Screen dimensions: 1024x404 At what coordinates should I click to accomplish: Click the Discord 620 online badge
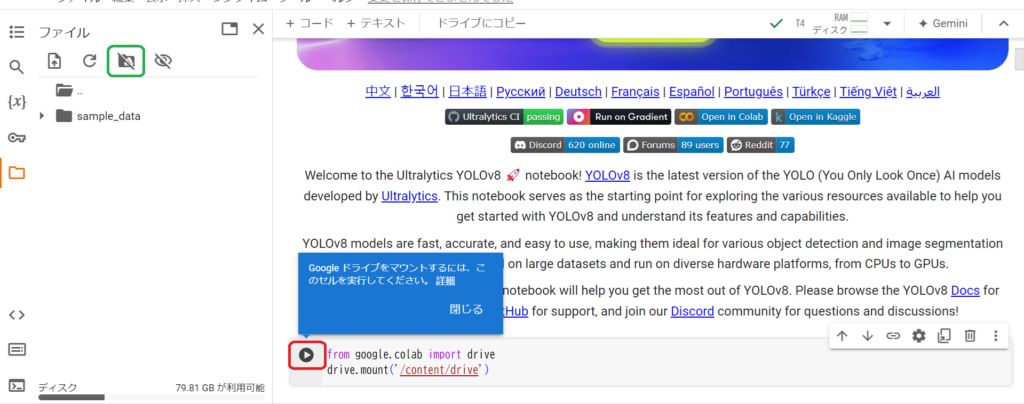pyautogui.click(x=565, y=145)
